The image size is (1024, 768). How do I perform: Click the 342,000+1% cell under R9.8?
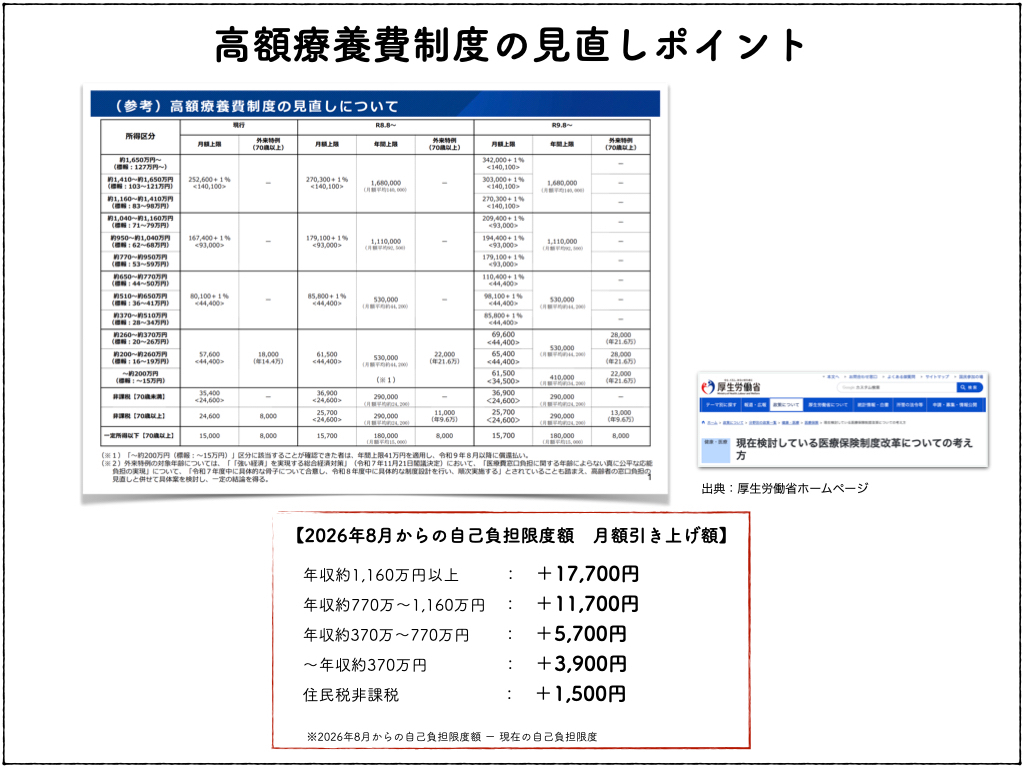[503, 163]
